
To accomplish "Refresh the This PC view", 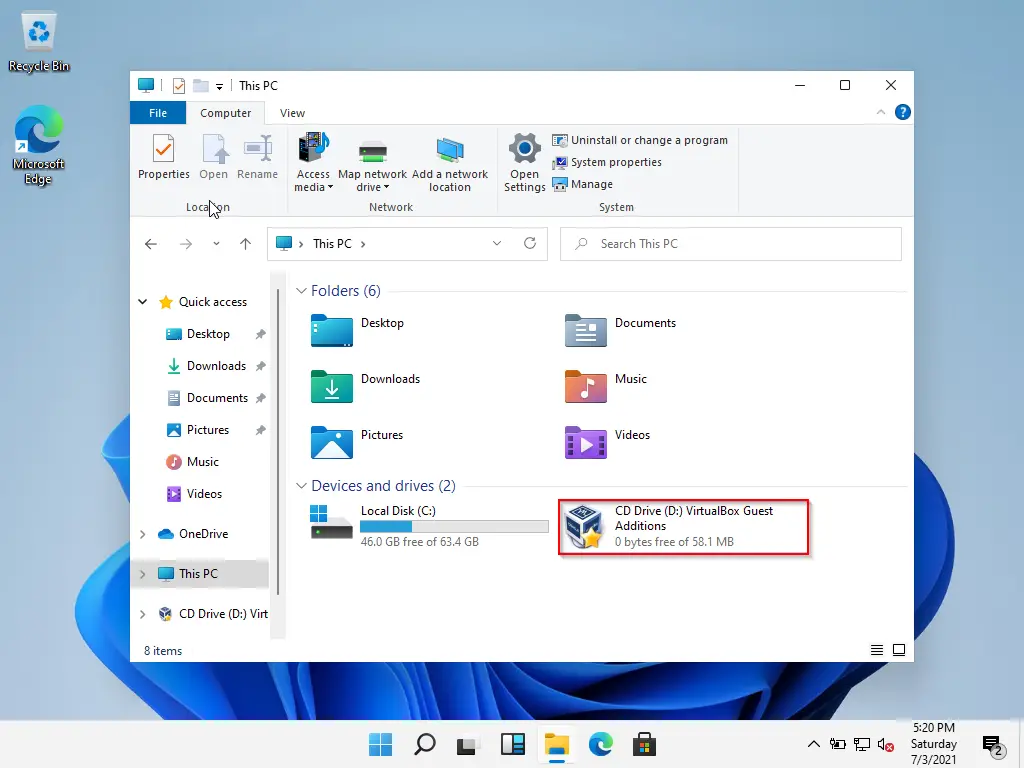I will click(x=530, y=244).
